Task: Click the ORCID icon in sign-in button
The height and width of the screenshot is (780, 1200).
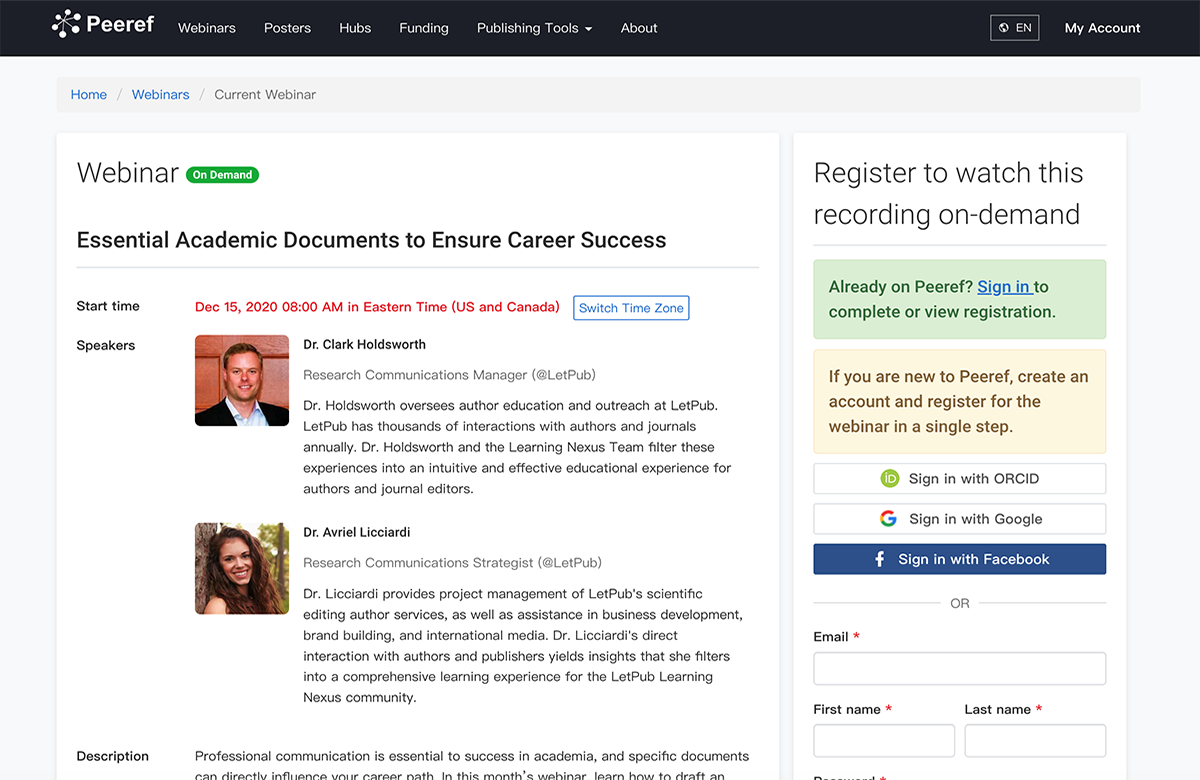Action: coord(889,479)
